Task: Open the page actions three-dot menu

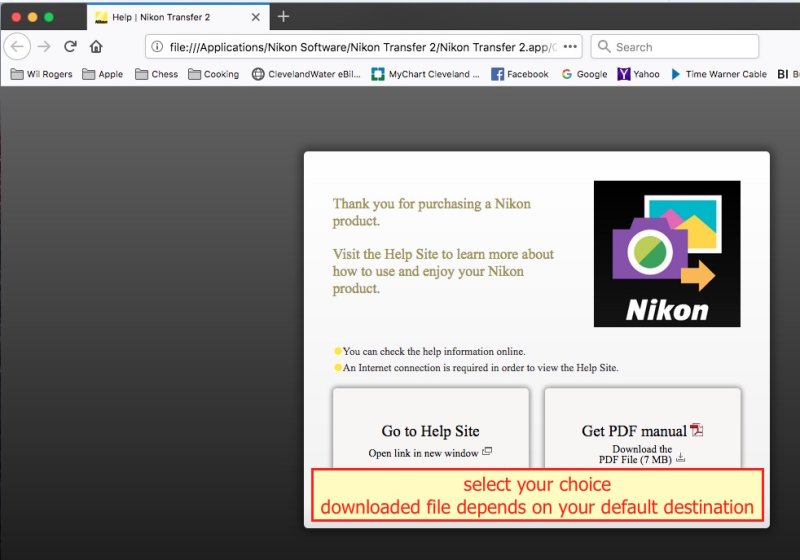Action: coord(570,46)
